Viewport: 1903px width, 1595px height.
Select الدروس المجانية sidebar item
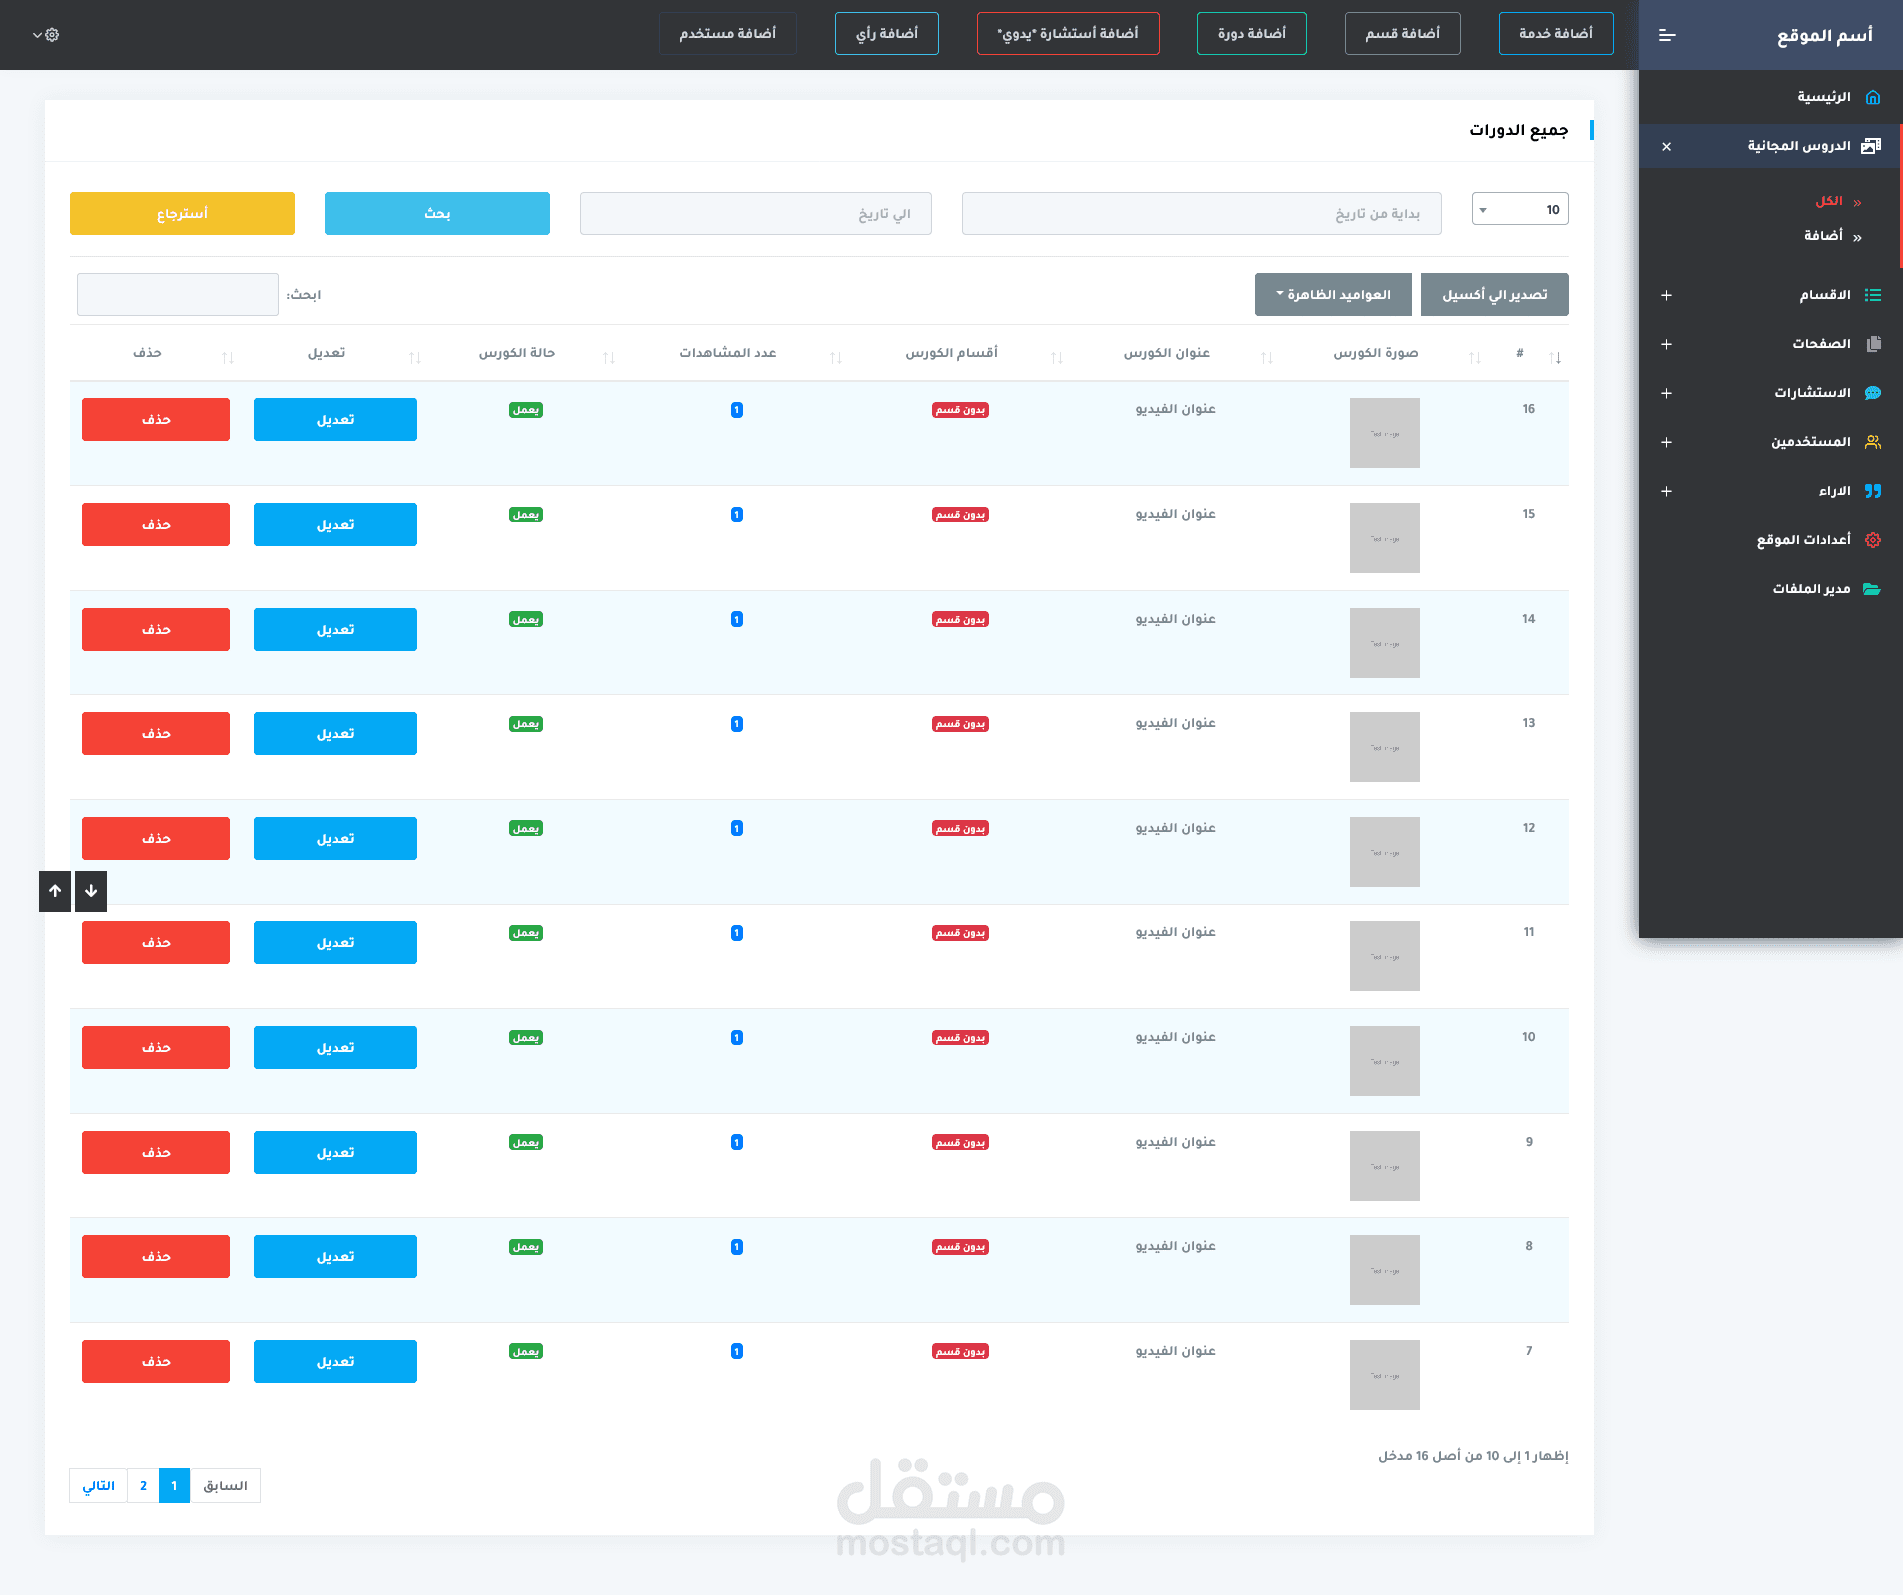1771,146
